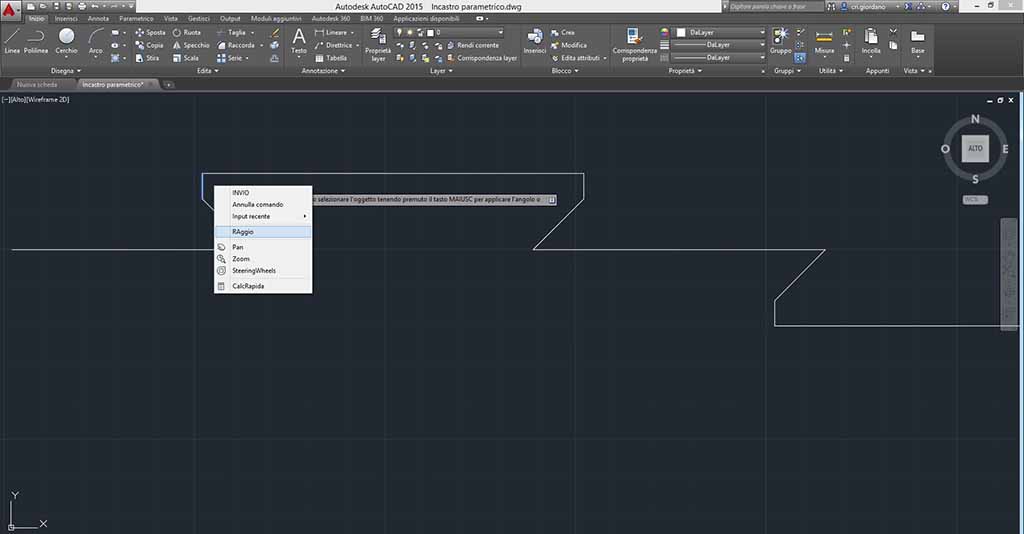Click the ALTO face of ViewCube

coord(975,148)
